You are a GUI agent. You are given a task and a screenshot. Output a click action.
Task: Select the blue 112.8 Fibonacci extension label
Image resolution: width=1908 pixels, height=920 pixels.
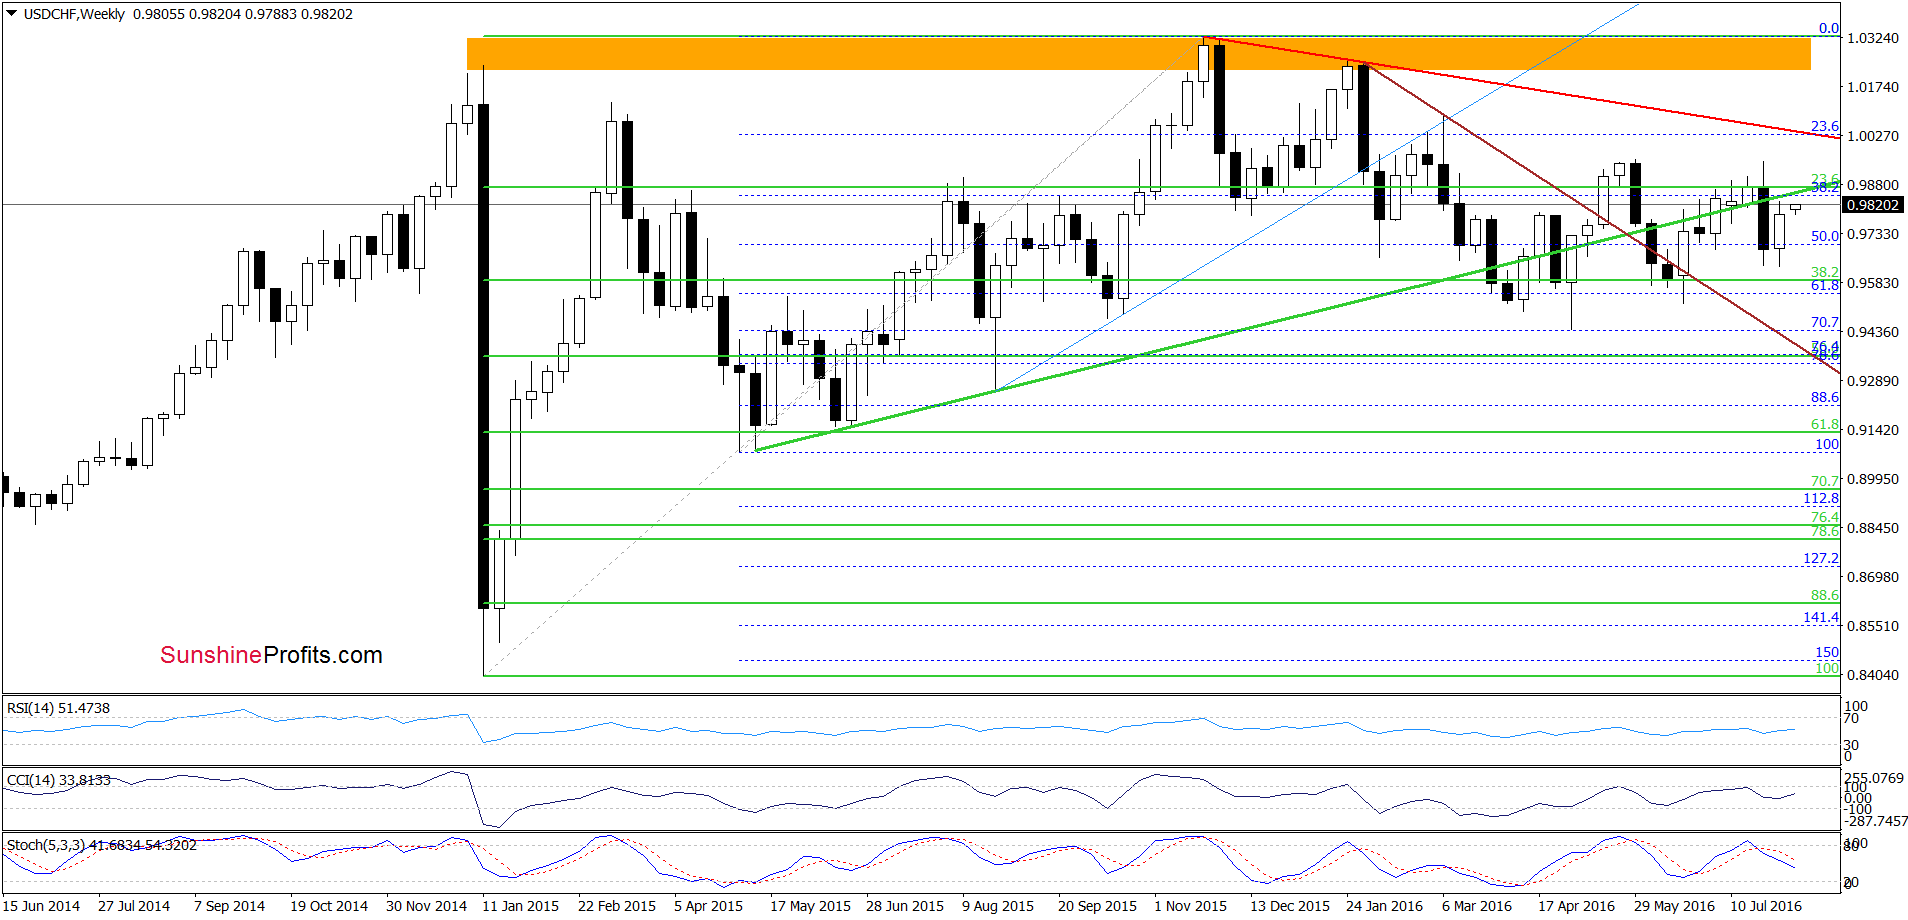[x=1821, y=498]
